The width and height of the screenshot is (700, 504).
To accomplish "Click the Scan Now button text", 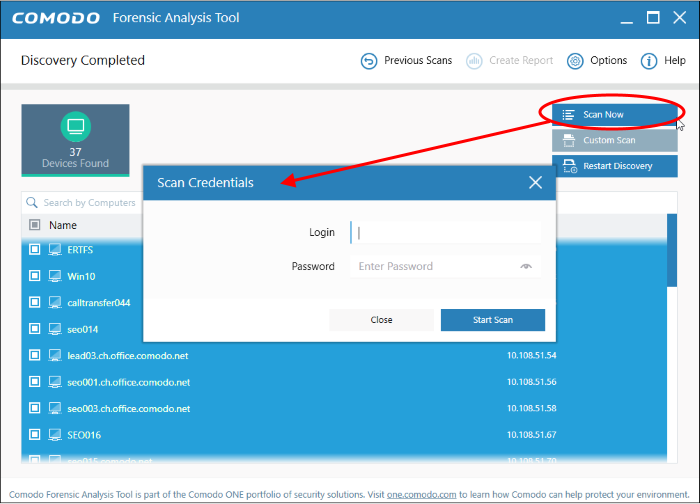I will [x=603, y=115].
